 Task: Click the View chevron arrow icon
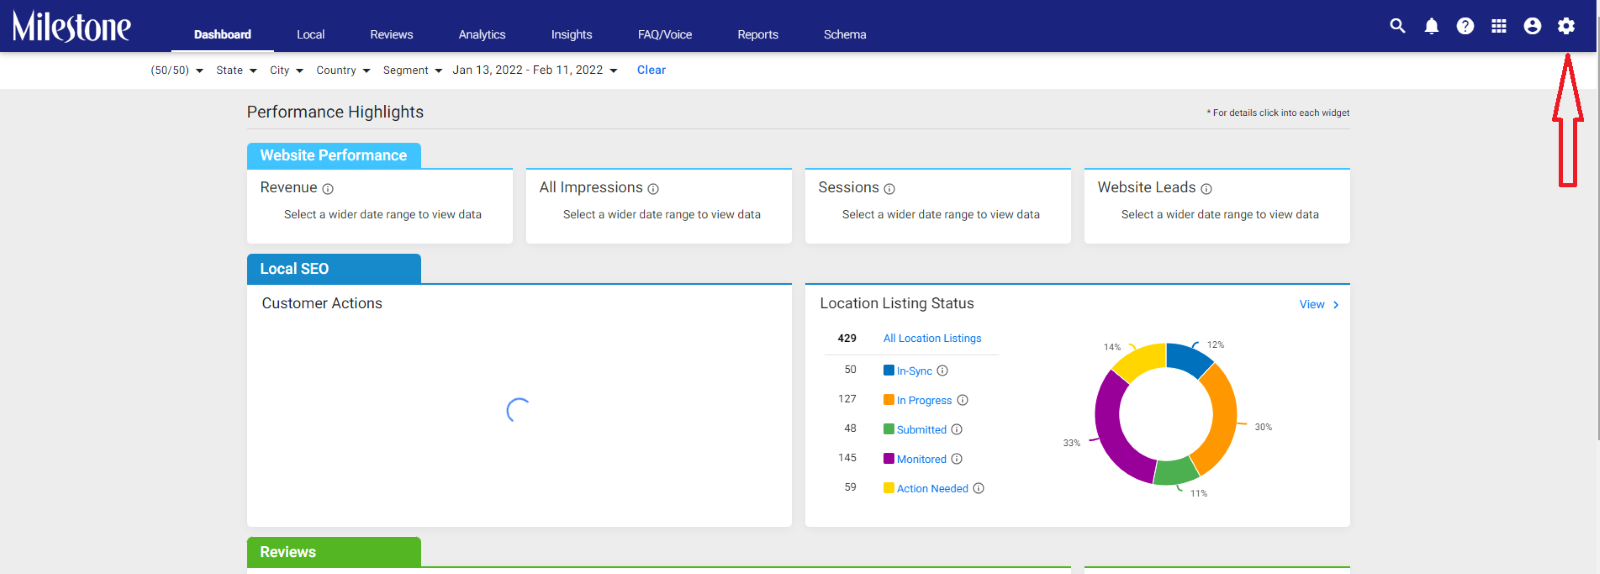click(1336, 305)
